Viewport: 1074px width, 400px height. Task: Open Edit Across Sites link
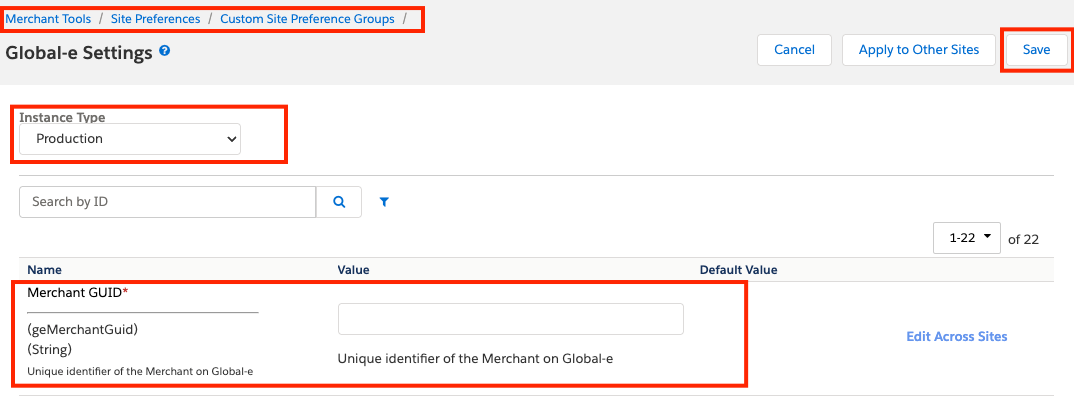[x=956, y=336]
